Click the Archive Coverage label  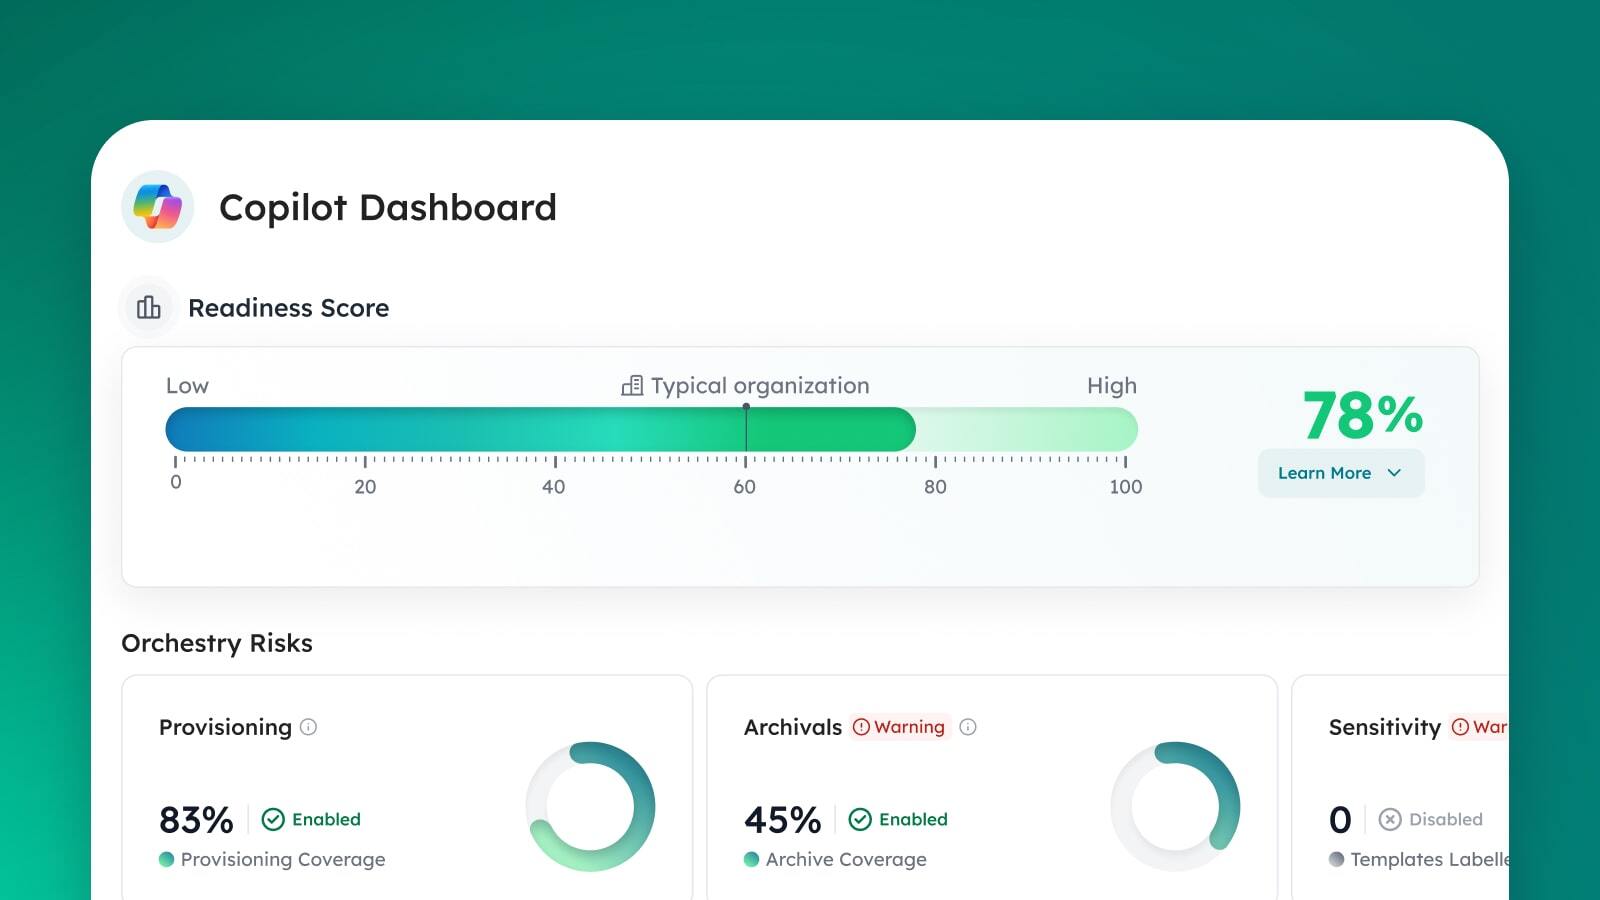click(x=846, y=859)
